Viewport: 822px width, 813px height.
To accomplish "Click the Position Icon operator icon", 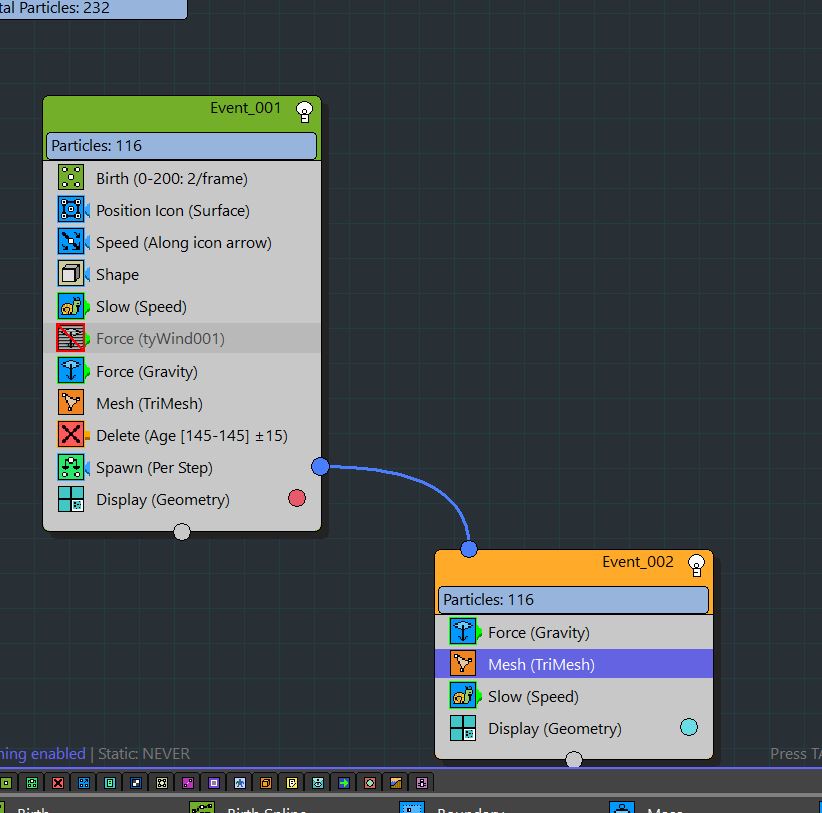I will click(x=71, y=210).
